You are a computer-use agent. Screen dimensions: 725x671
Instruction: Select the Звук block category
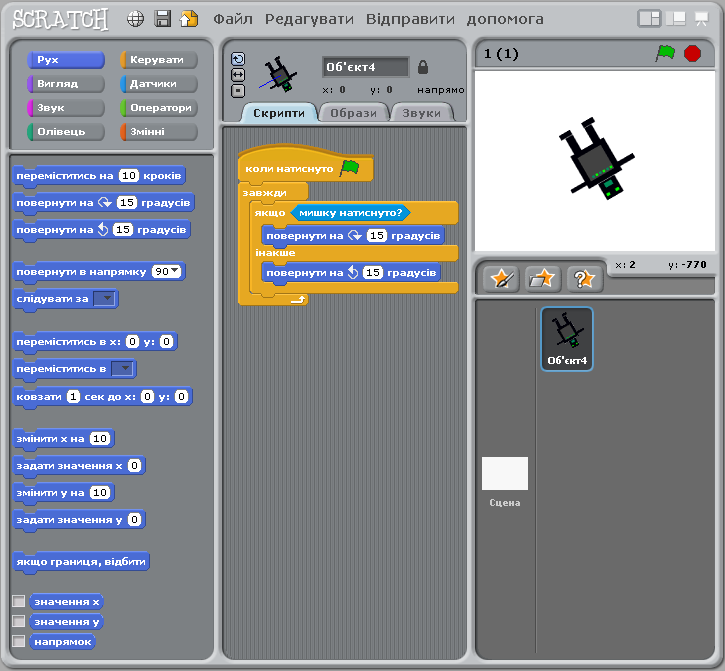tap(66, 108)
